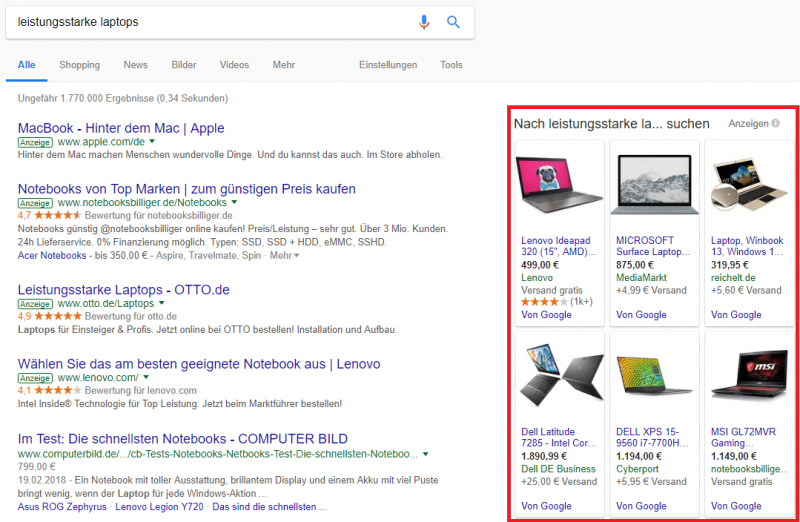This screenshot has height=522, width=800.
Task: Open Einstellungen menu
Action: [x=388, y=65]
